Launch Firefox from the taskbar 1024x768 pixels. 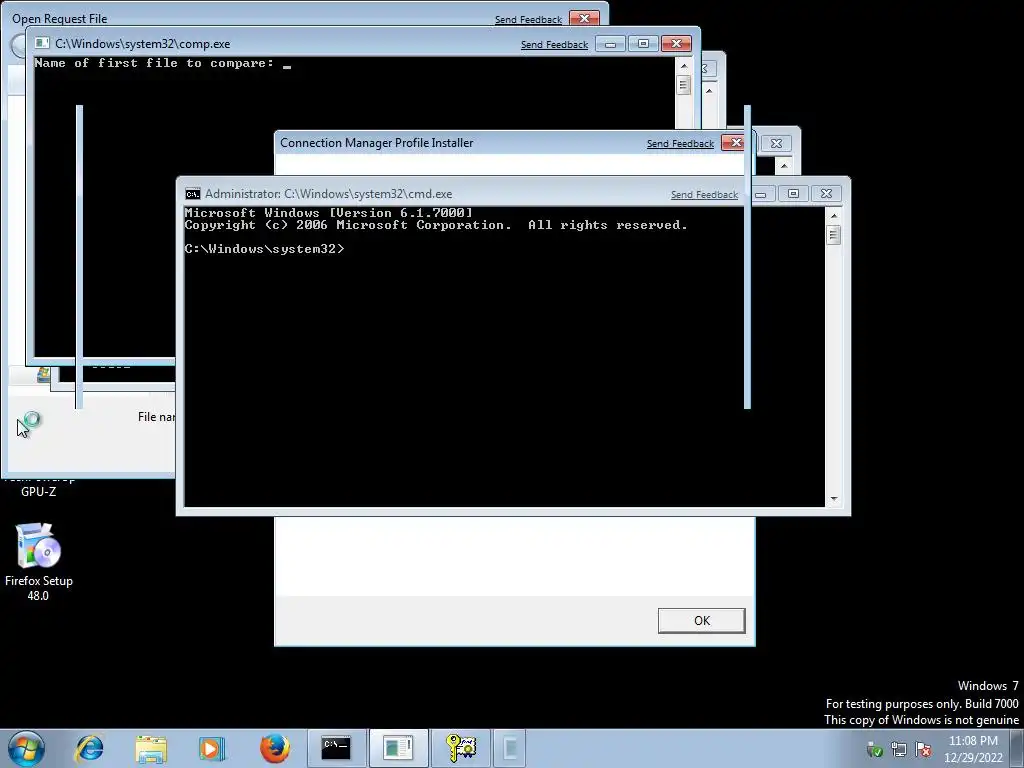pyautogui.click(x=275, y=748)
